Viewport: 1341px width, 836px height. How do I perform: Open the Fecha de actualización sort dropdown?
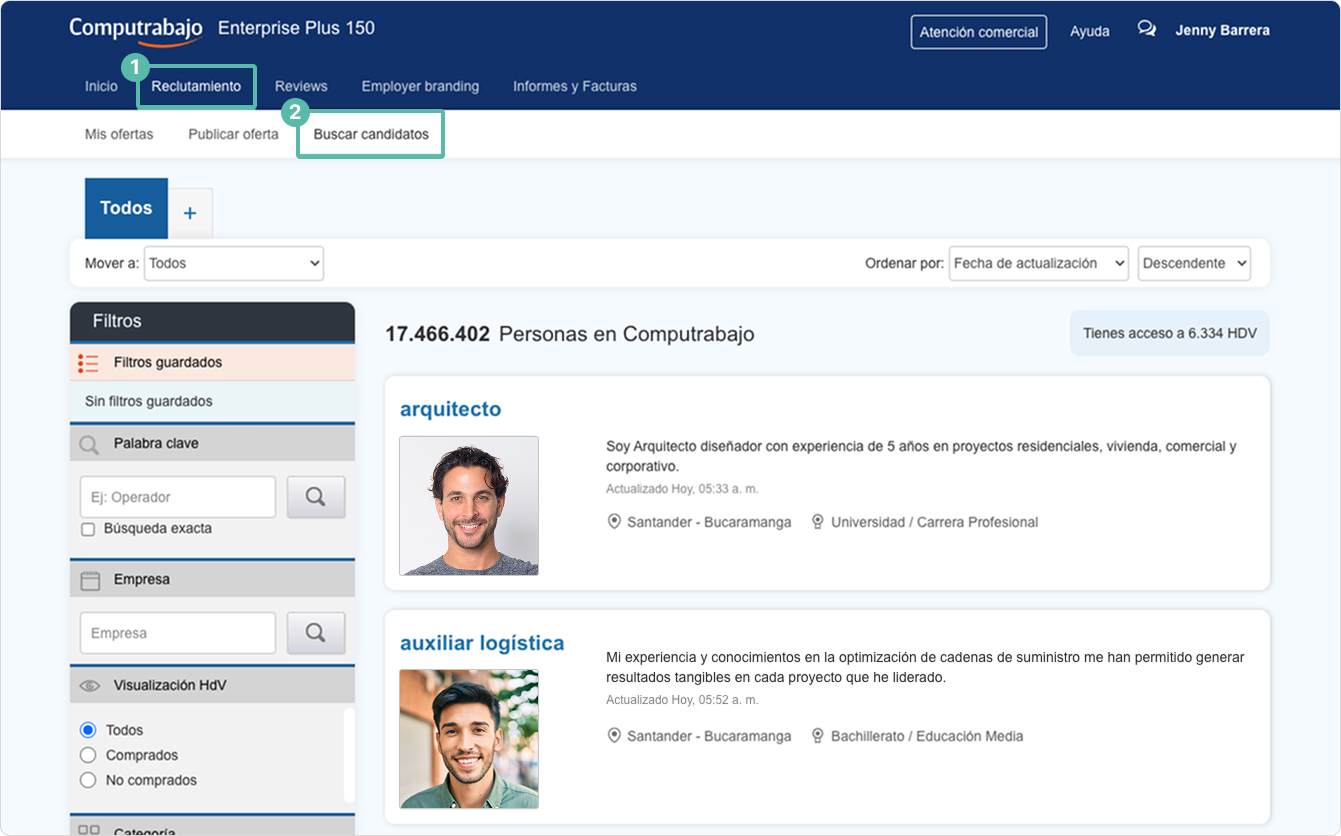click(x=1038, y=263)
